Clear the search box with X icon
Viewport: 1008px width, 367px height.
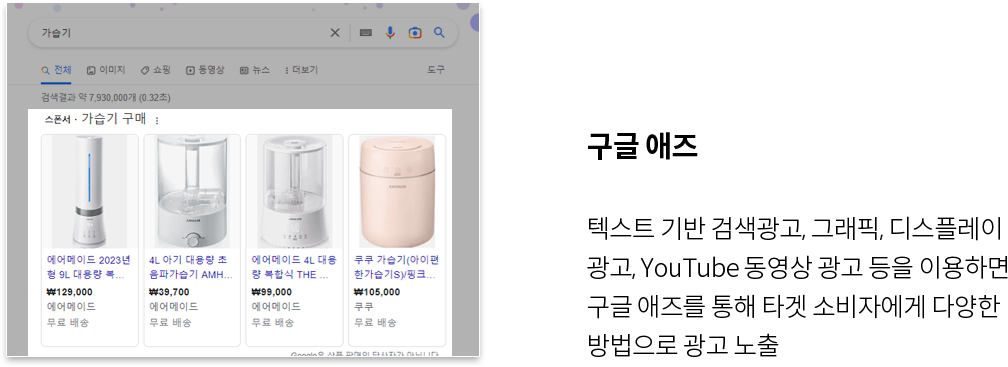coord(335,33)
